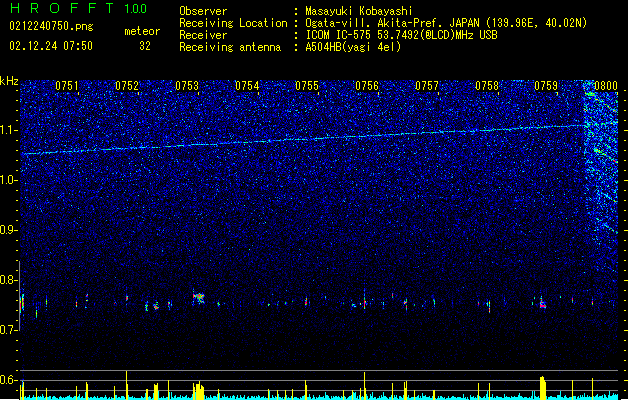Click the 0754 time marker
Image resolution: width=629 pixels, height=400 pixels.
click(247, 86)
